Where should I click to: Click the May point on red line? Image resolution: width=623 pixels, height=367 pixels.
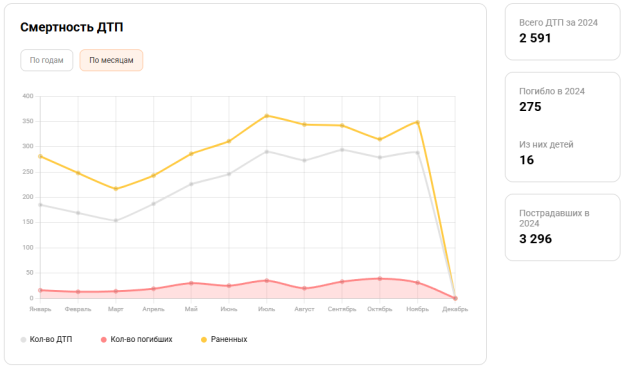pos(191,283)
